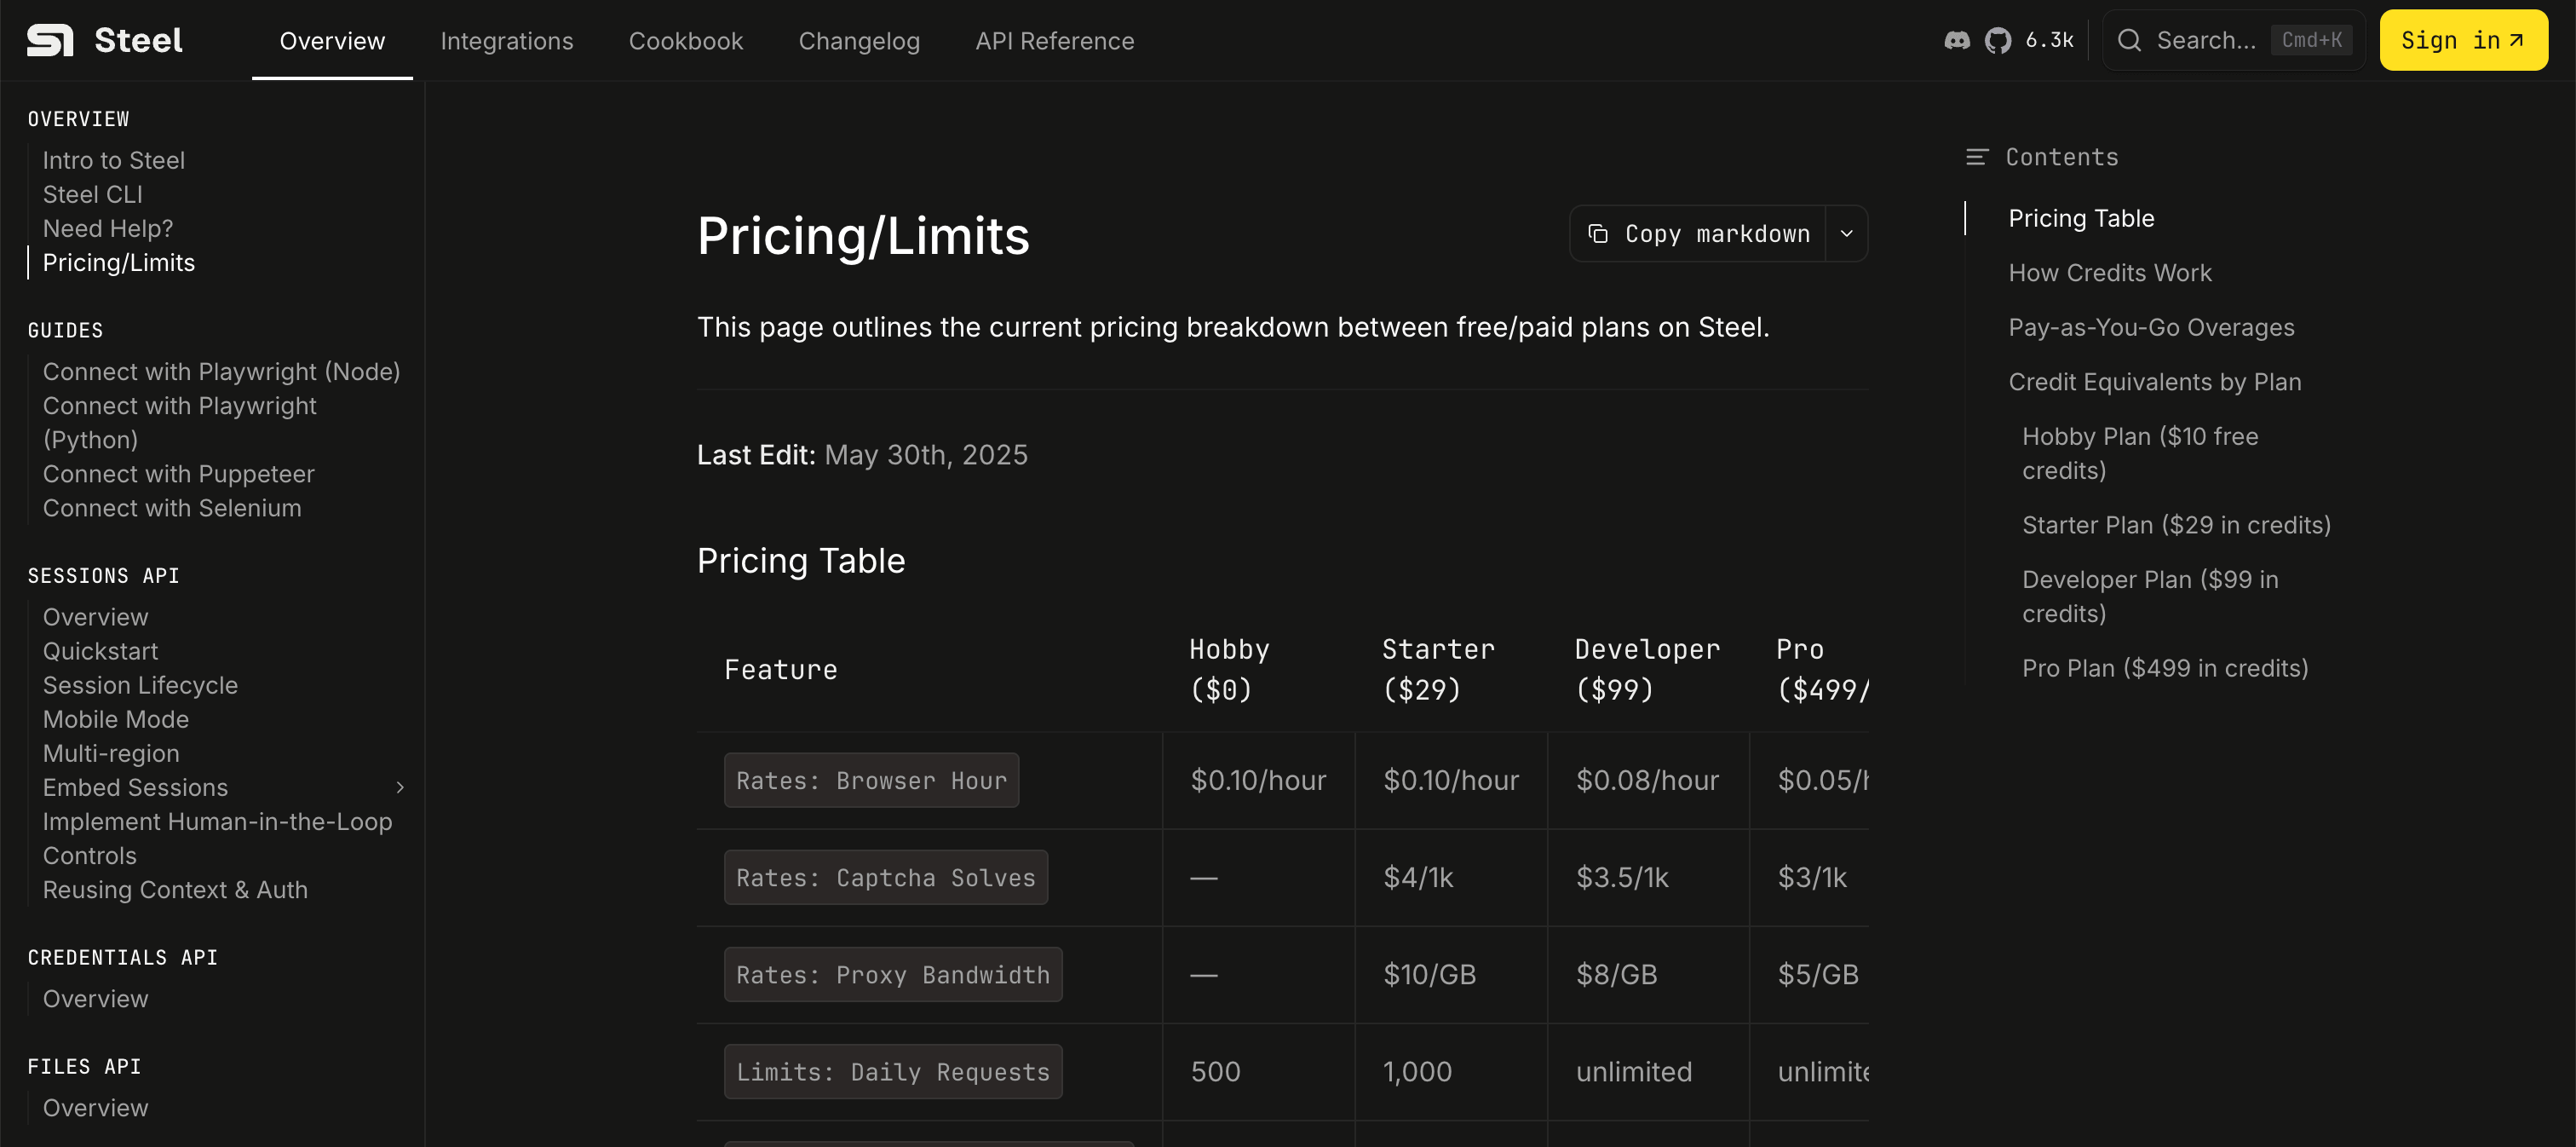The image size is (2576, 1147).
Task: Click the Contents list icon
Action: pos(1977,156)
